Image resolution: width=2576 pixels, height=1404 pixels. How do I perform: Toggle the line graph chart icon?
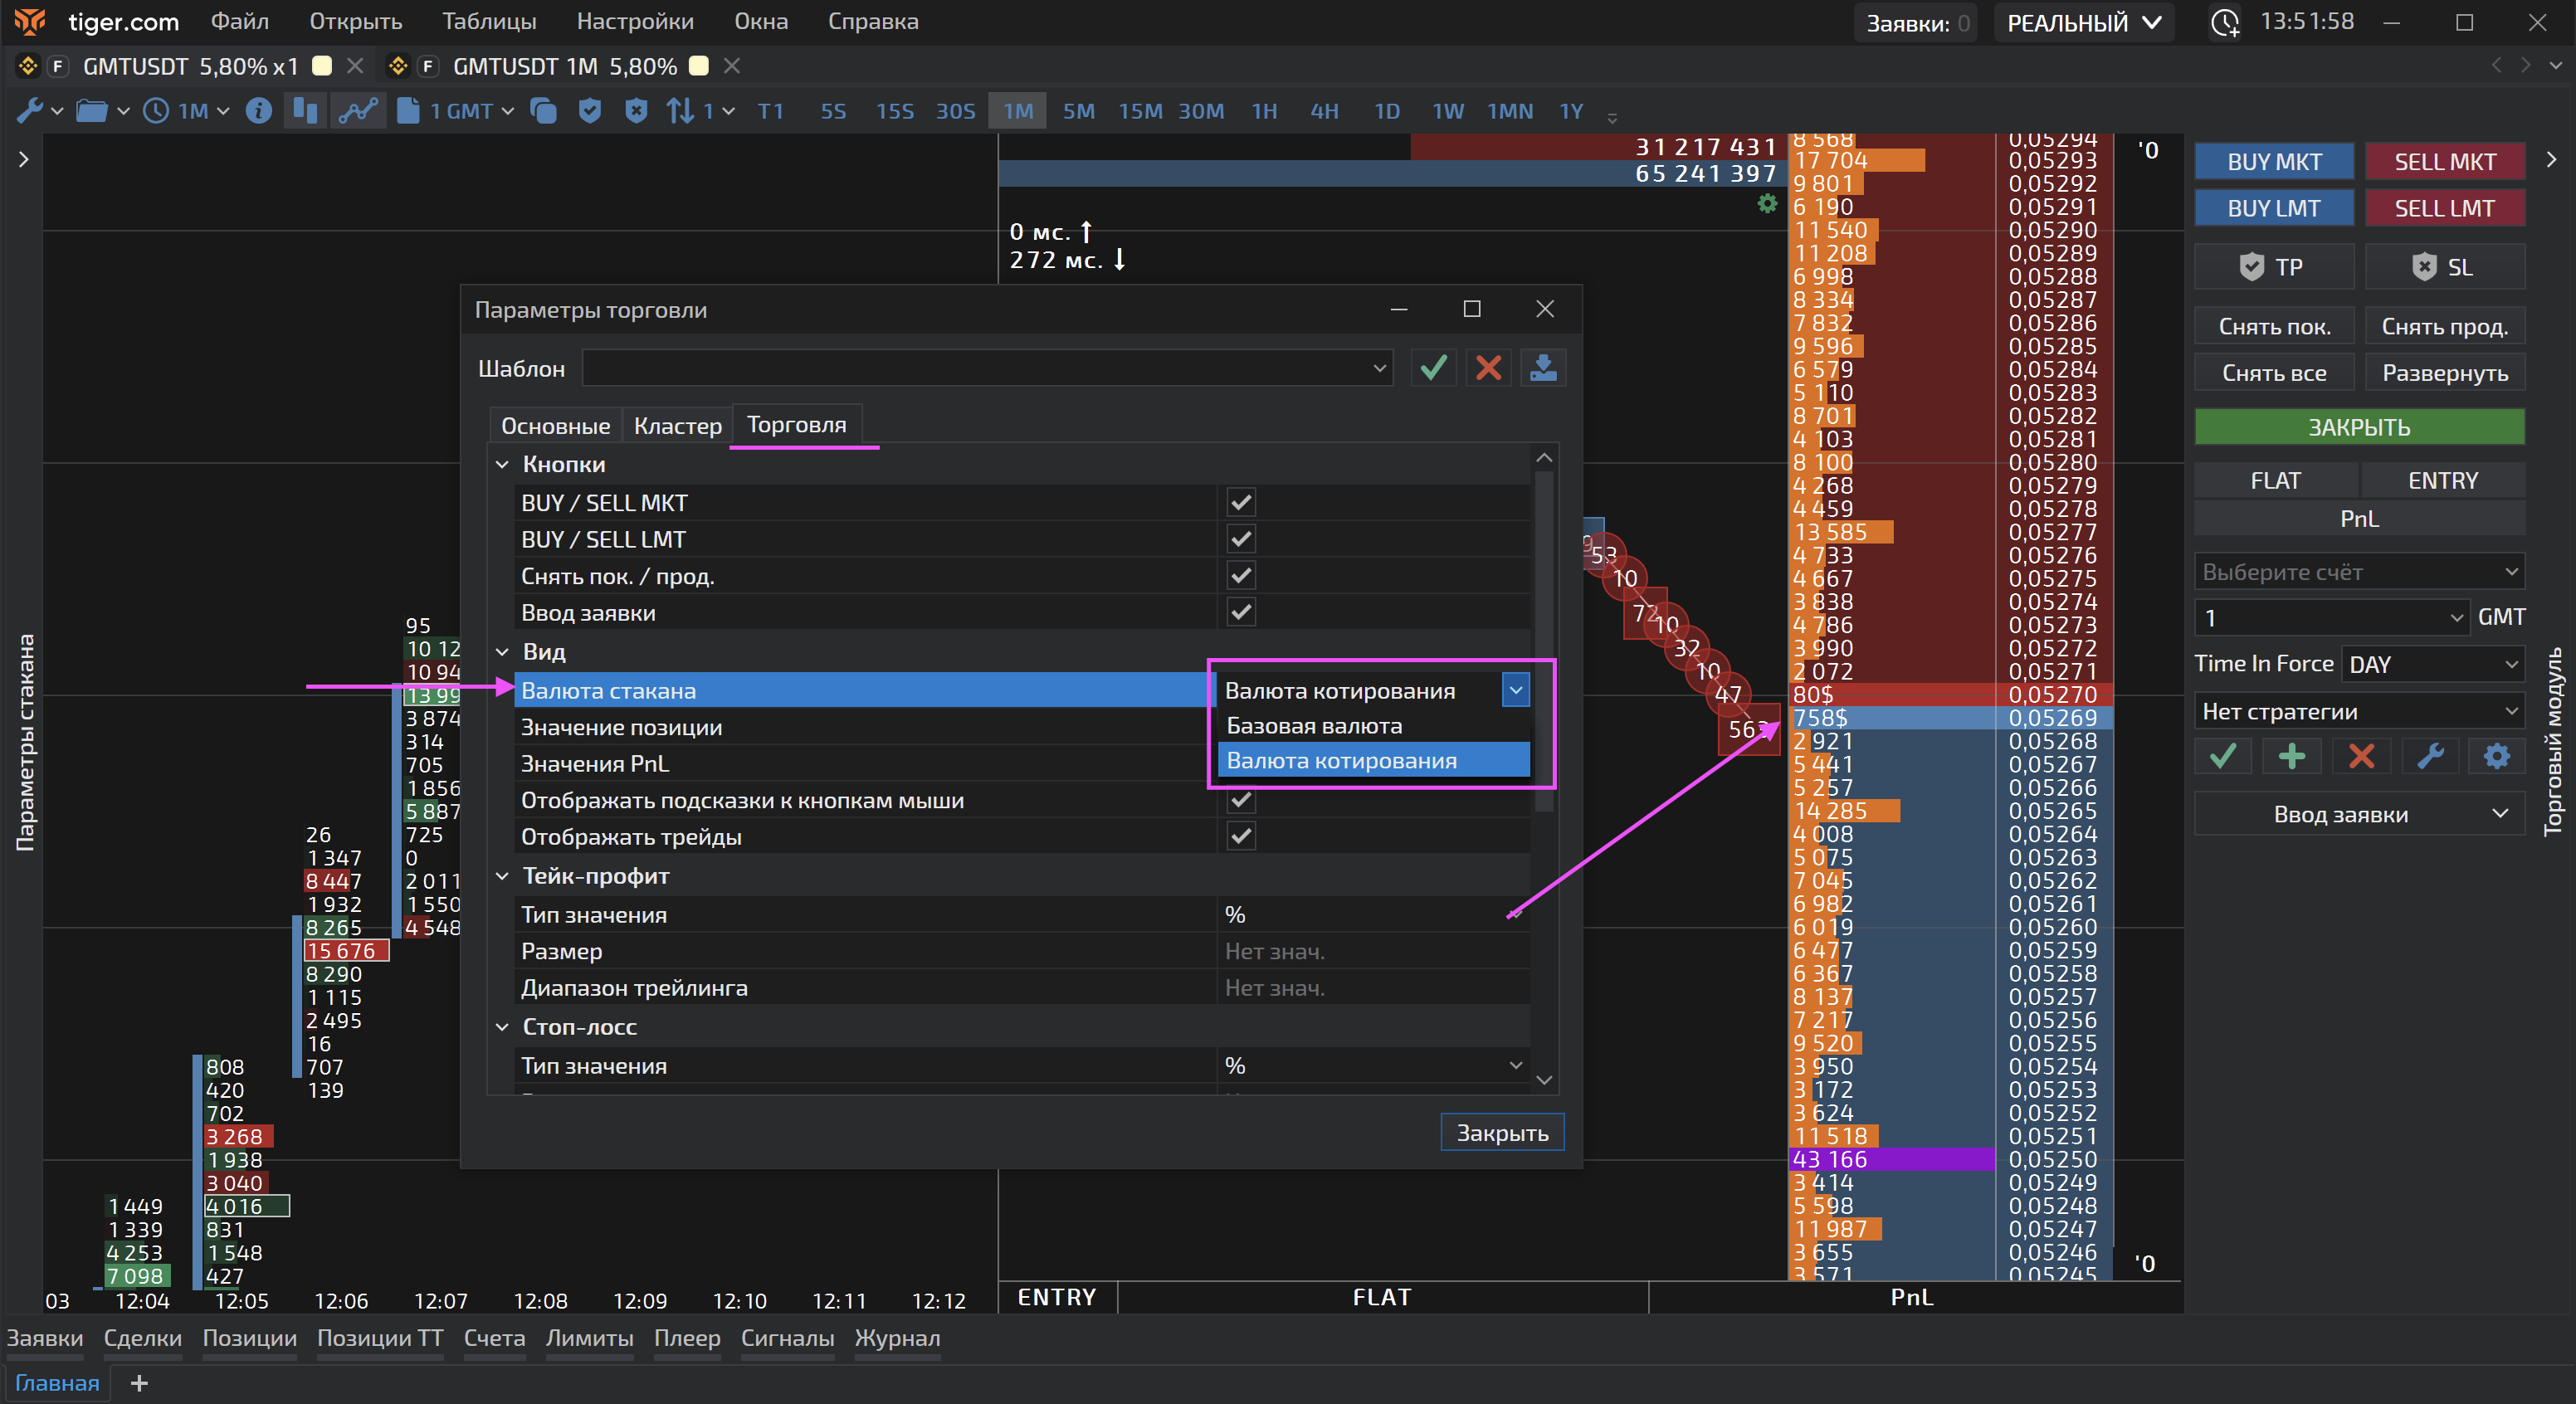point(358,111)
